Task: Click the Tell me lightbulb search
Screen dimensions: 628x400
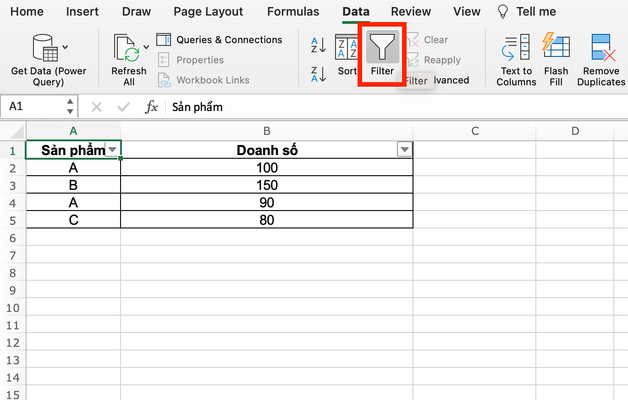Action: pyautogui.click(x=526, y=12)
